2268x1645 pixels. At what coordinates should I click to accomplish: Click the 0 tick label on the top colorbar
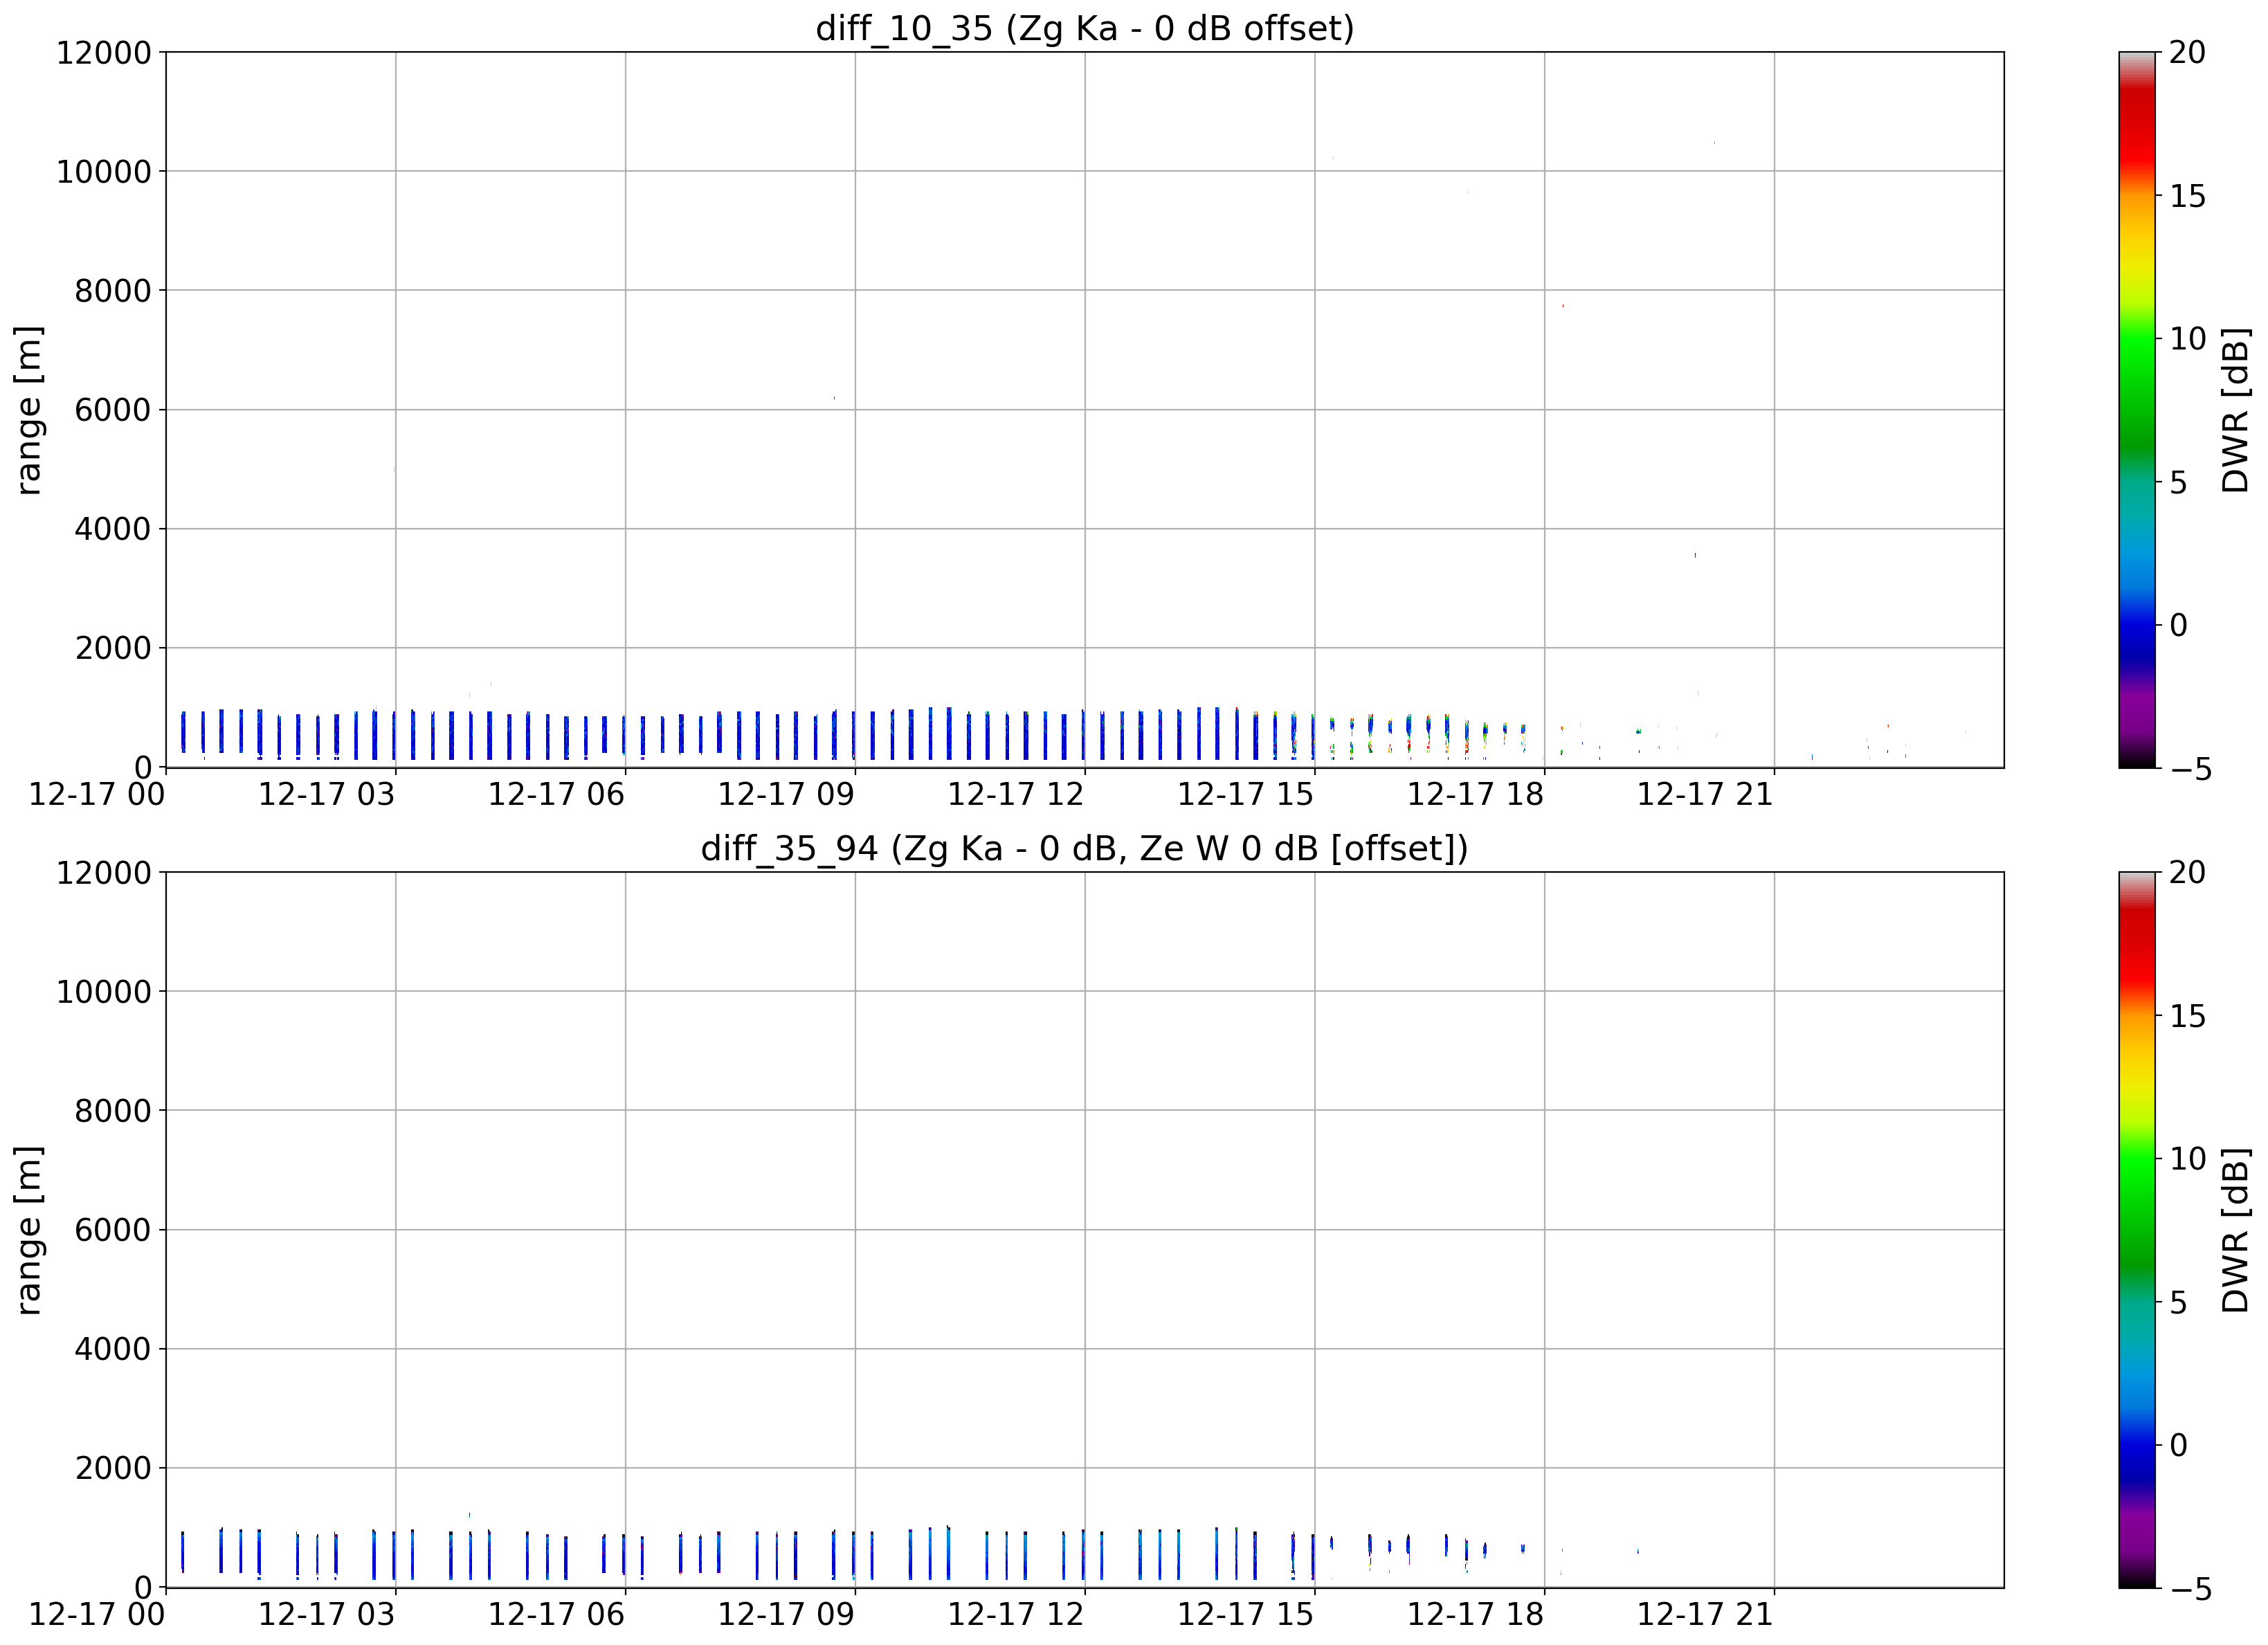[x=2179, y=625]
